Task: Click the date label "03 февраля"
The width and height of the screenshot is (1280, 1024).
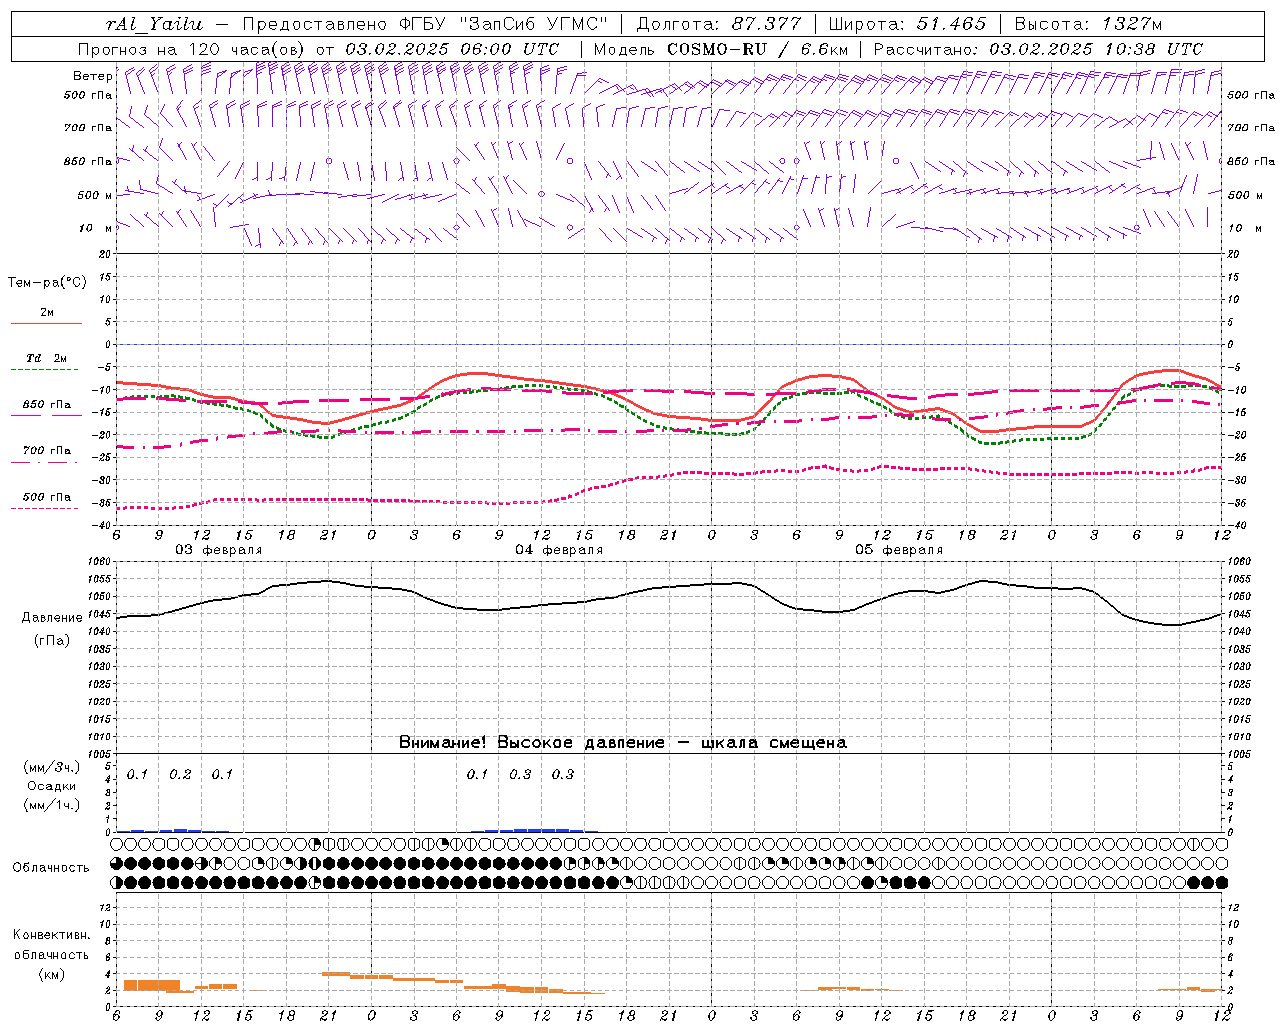Action: pos(219,550)
